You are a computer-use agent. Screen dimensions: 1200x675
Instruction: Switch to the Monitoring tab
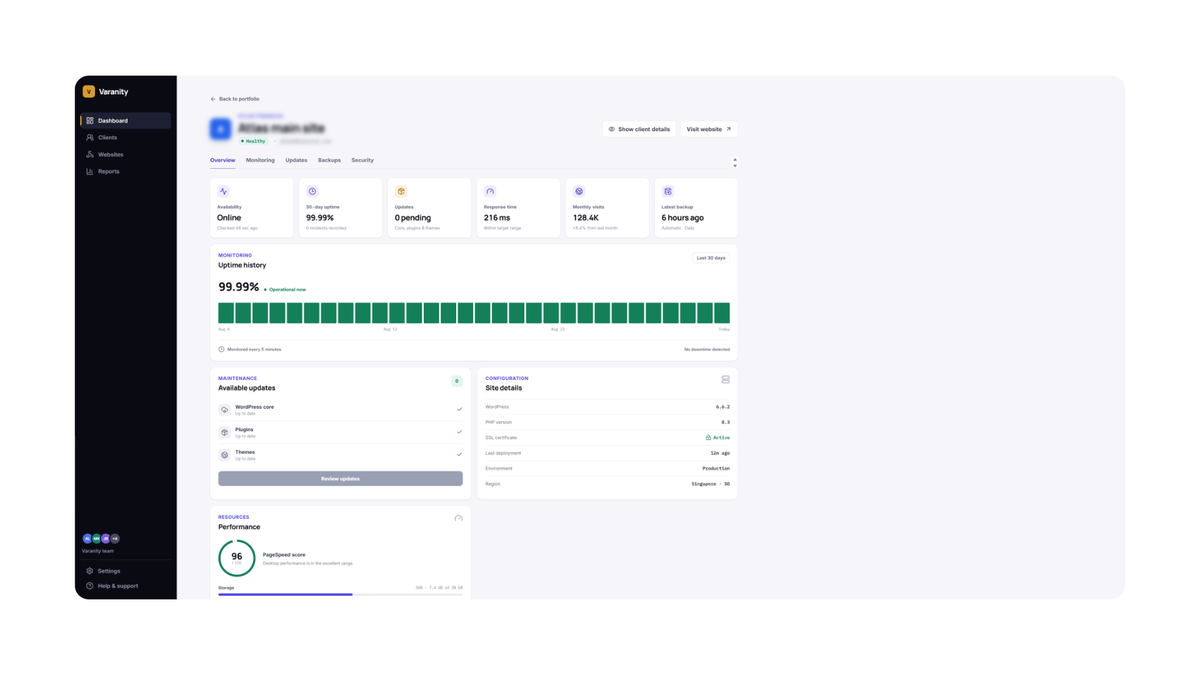(260, 160)
